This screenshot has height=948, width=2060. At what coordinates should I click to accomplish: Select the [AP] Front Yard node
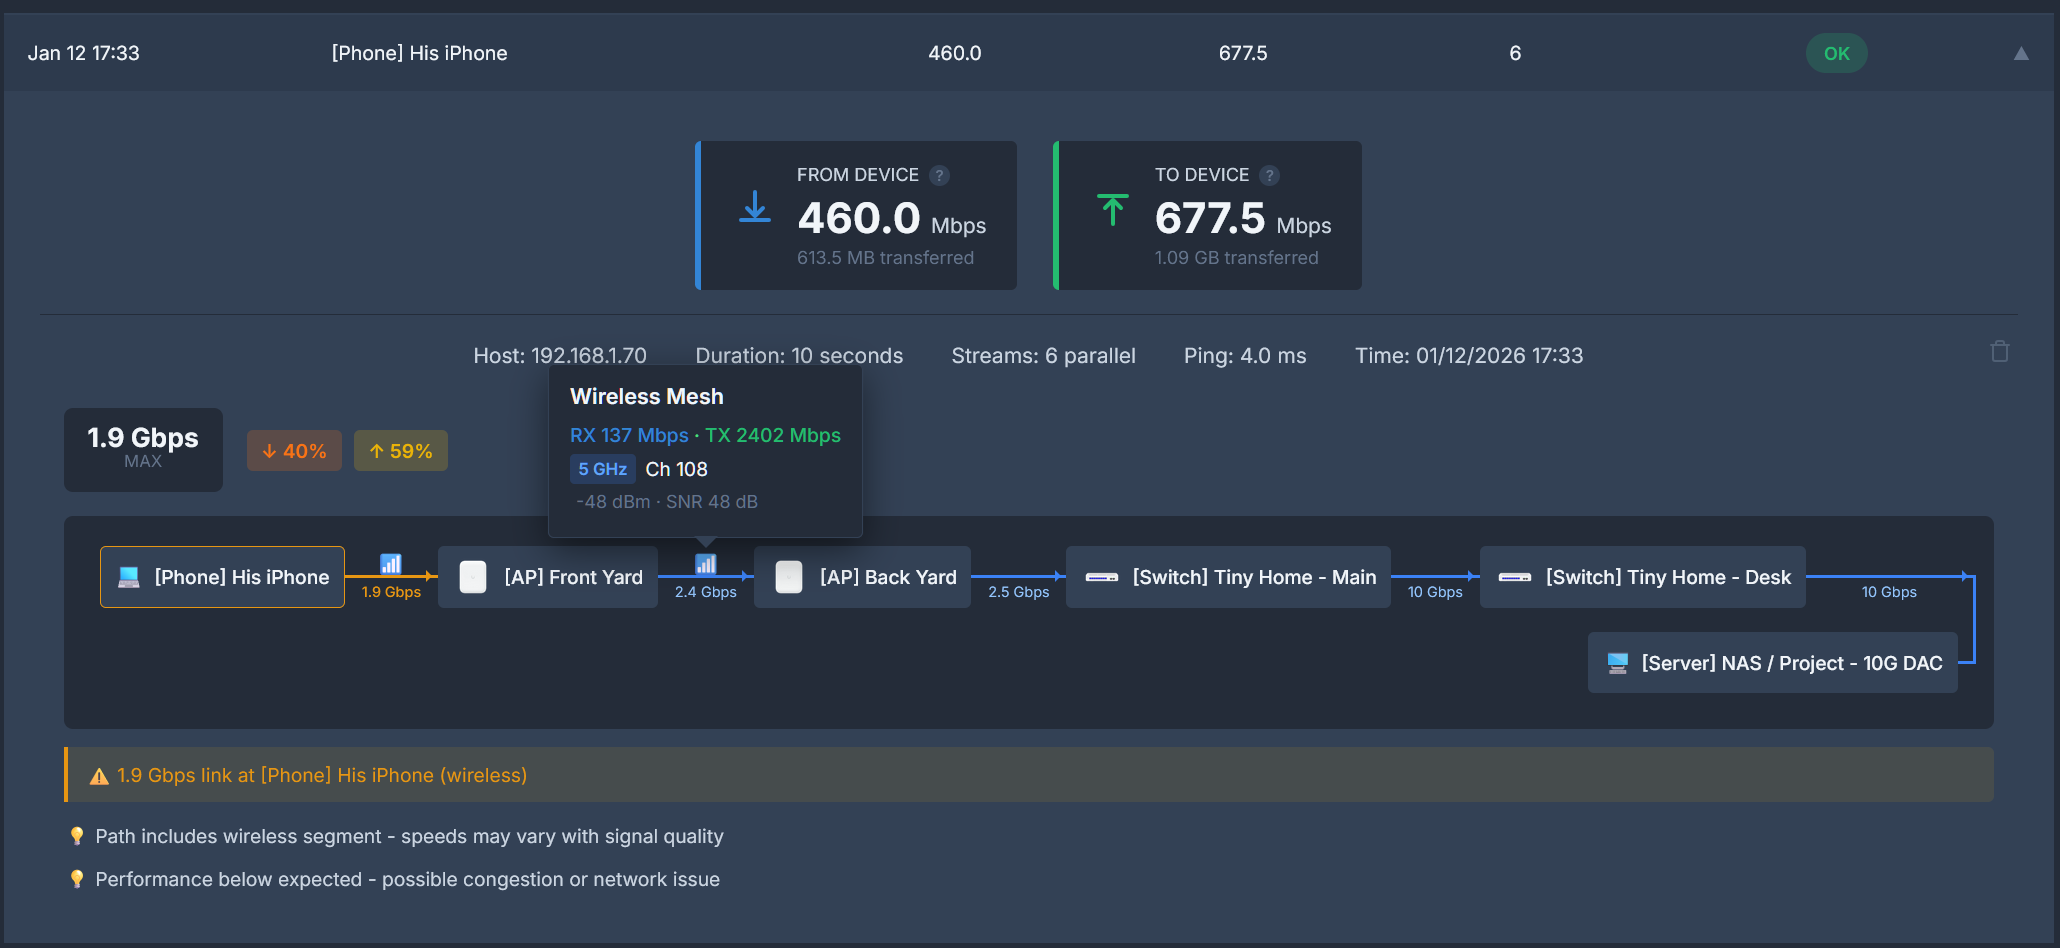point(548,577)
